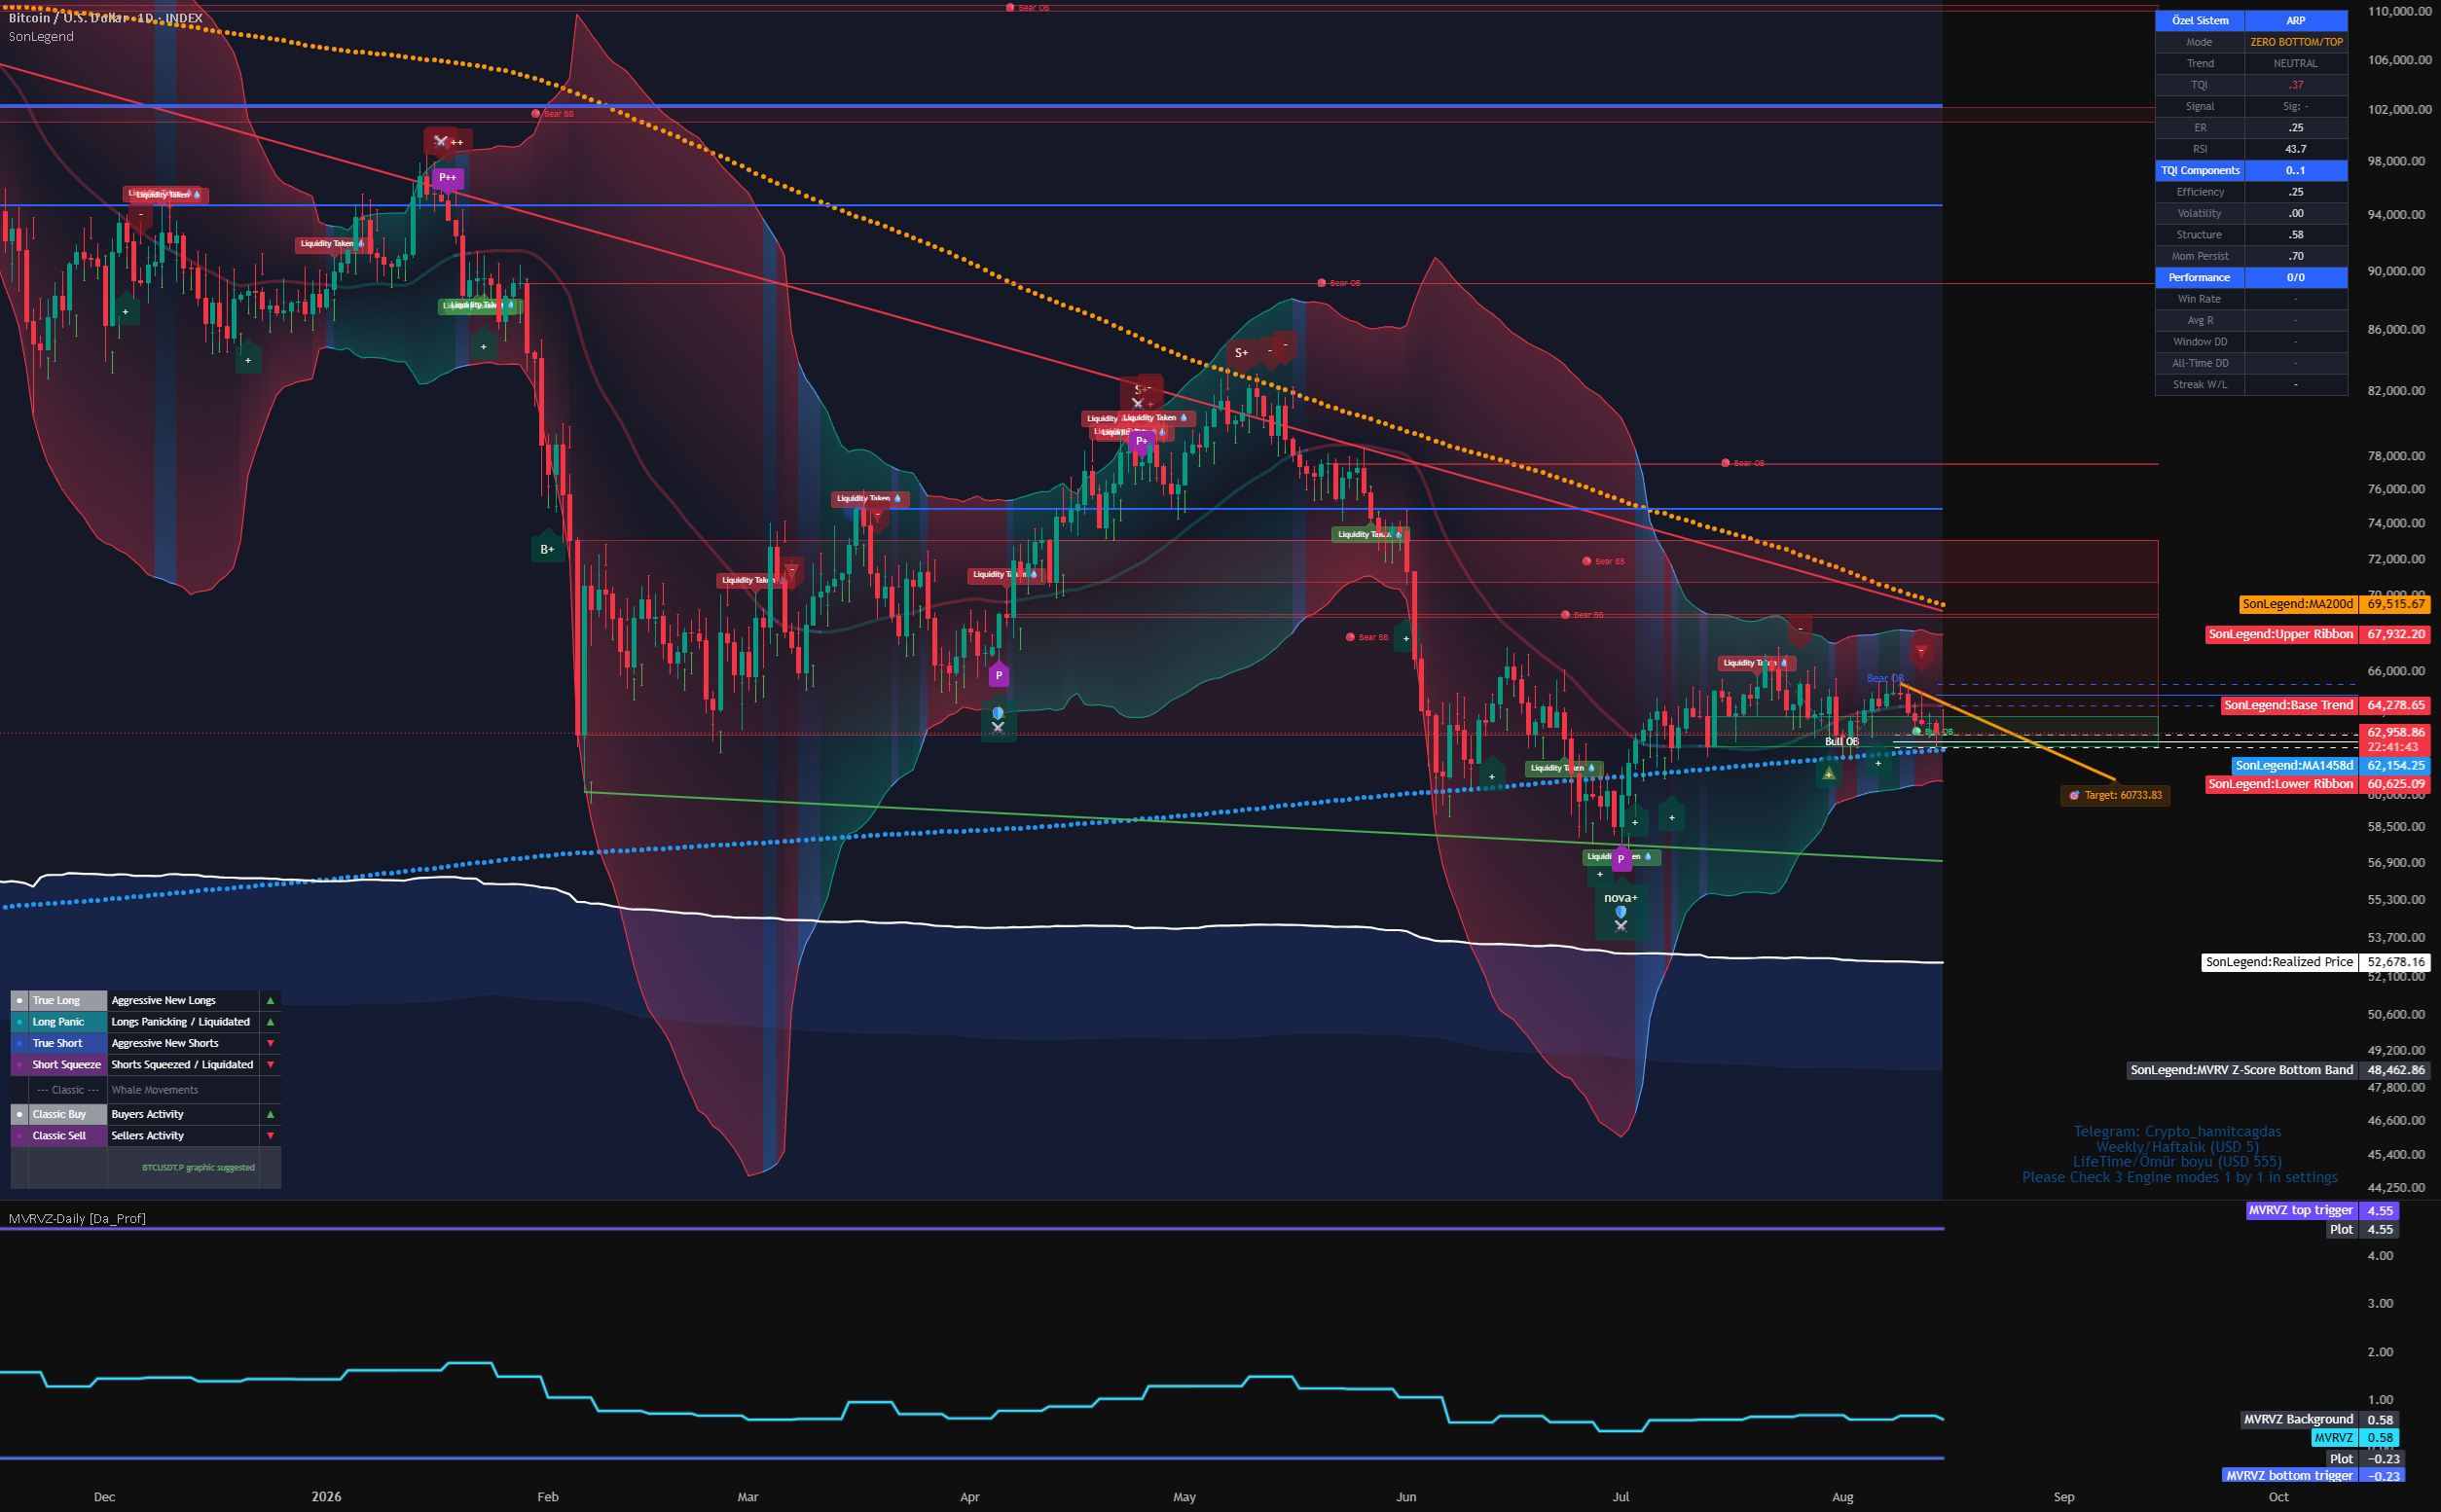Click the TQI Components header cell
Viewport: 2441px width, 1512px height.
click(2200, 170)
